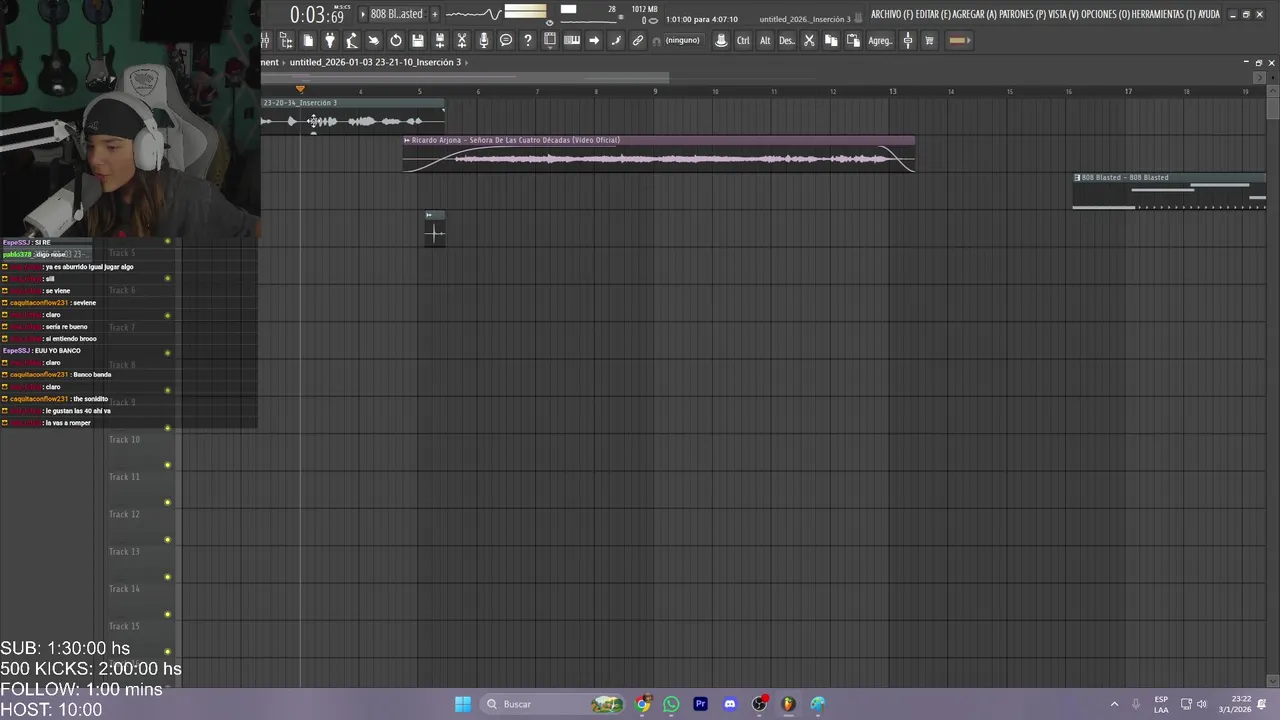This screenshot has height=720, width=1280.
Task: Open Discord from the taskbar
Action: 730,704
